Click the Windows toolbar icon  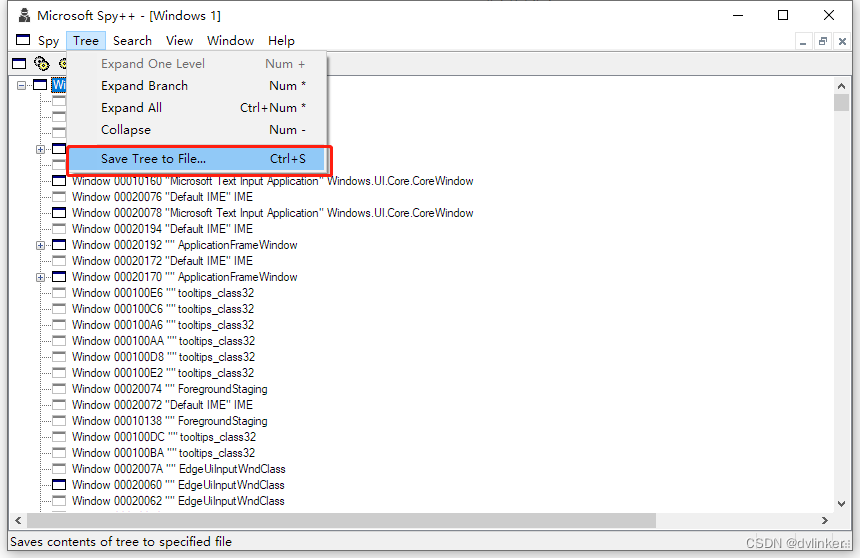(19, 64)
